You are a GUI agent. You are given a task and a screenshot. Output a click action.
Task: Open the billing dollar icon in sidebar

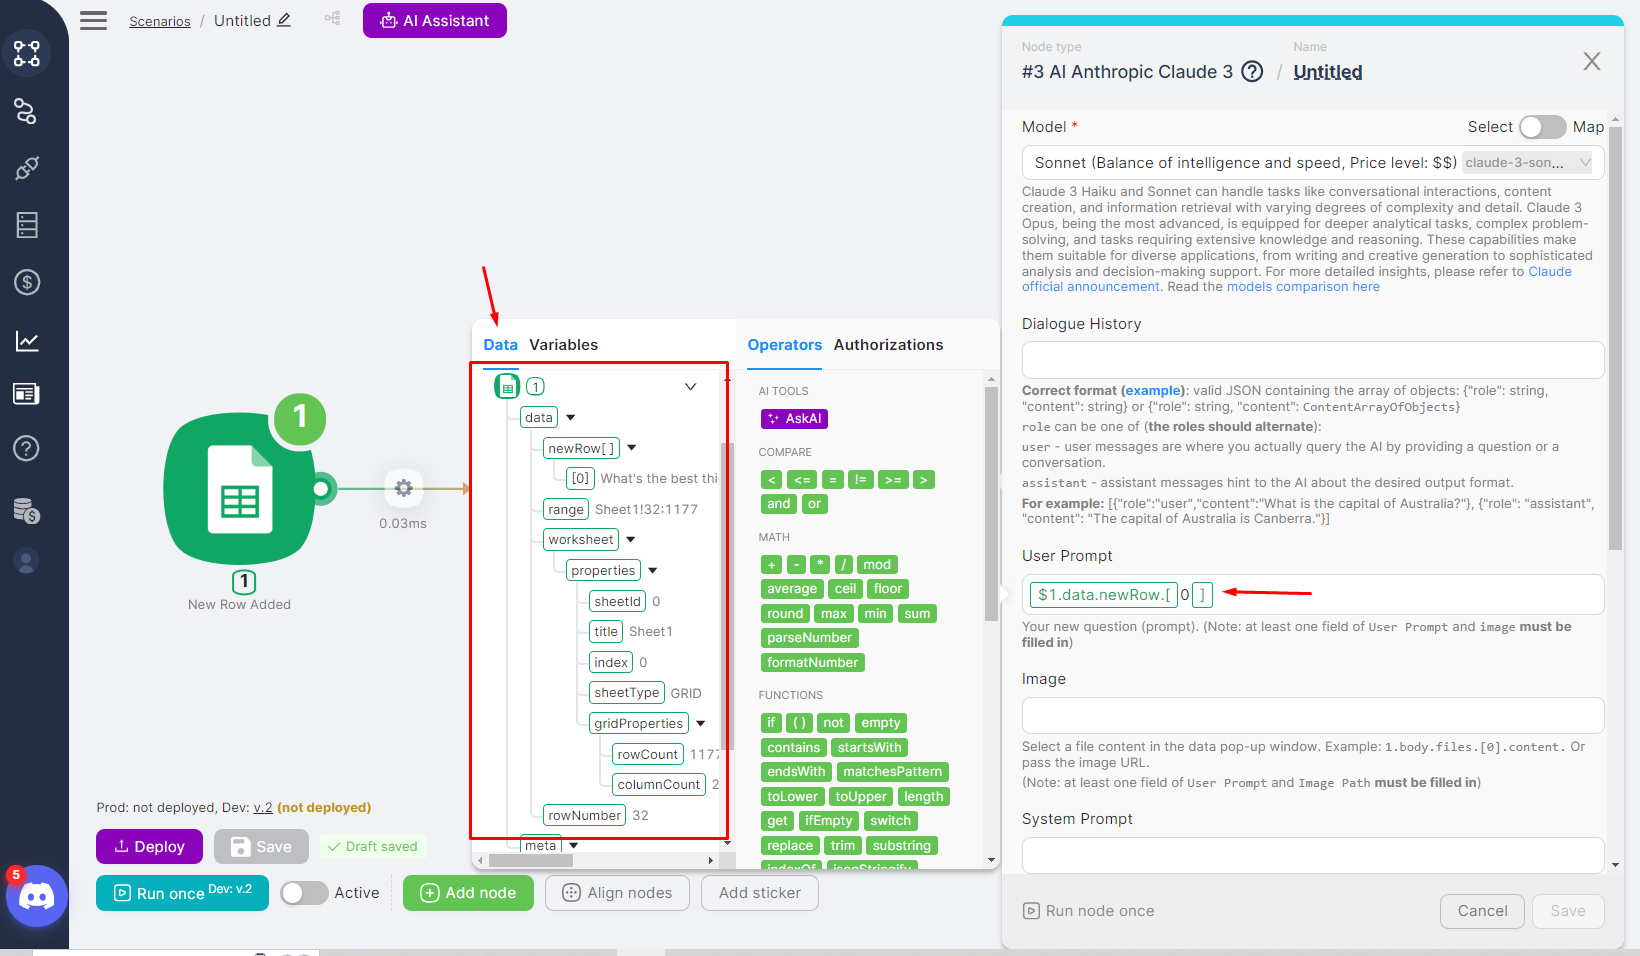tap(27, 282)
